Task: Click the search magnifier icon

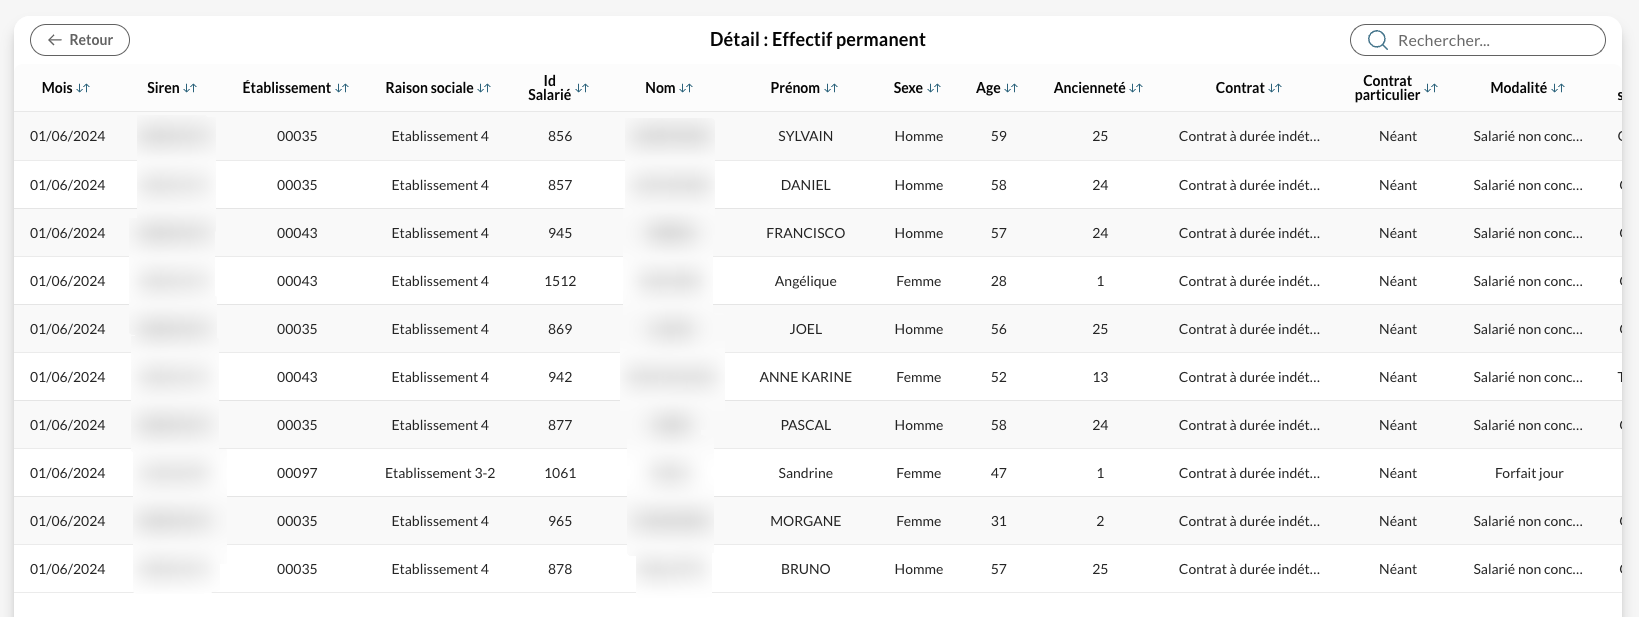Action: click(1377, 40)
